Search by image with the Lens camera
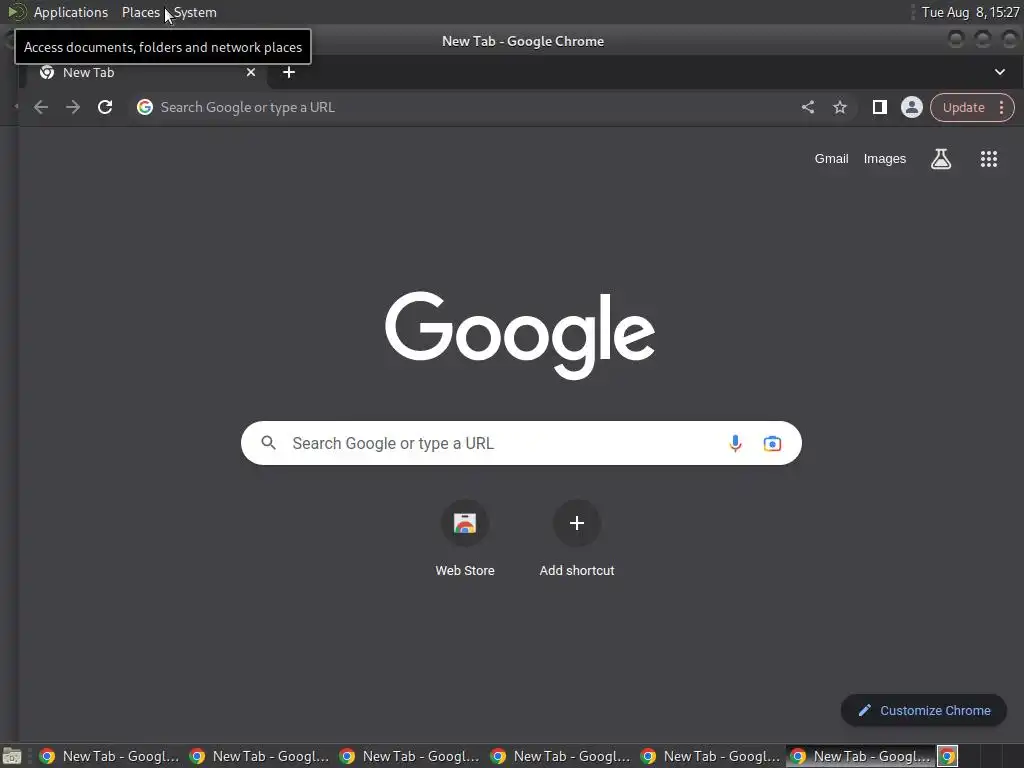1024x768 pixels. tap(772, 443)
